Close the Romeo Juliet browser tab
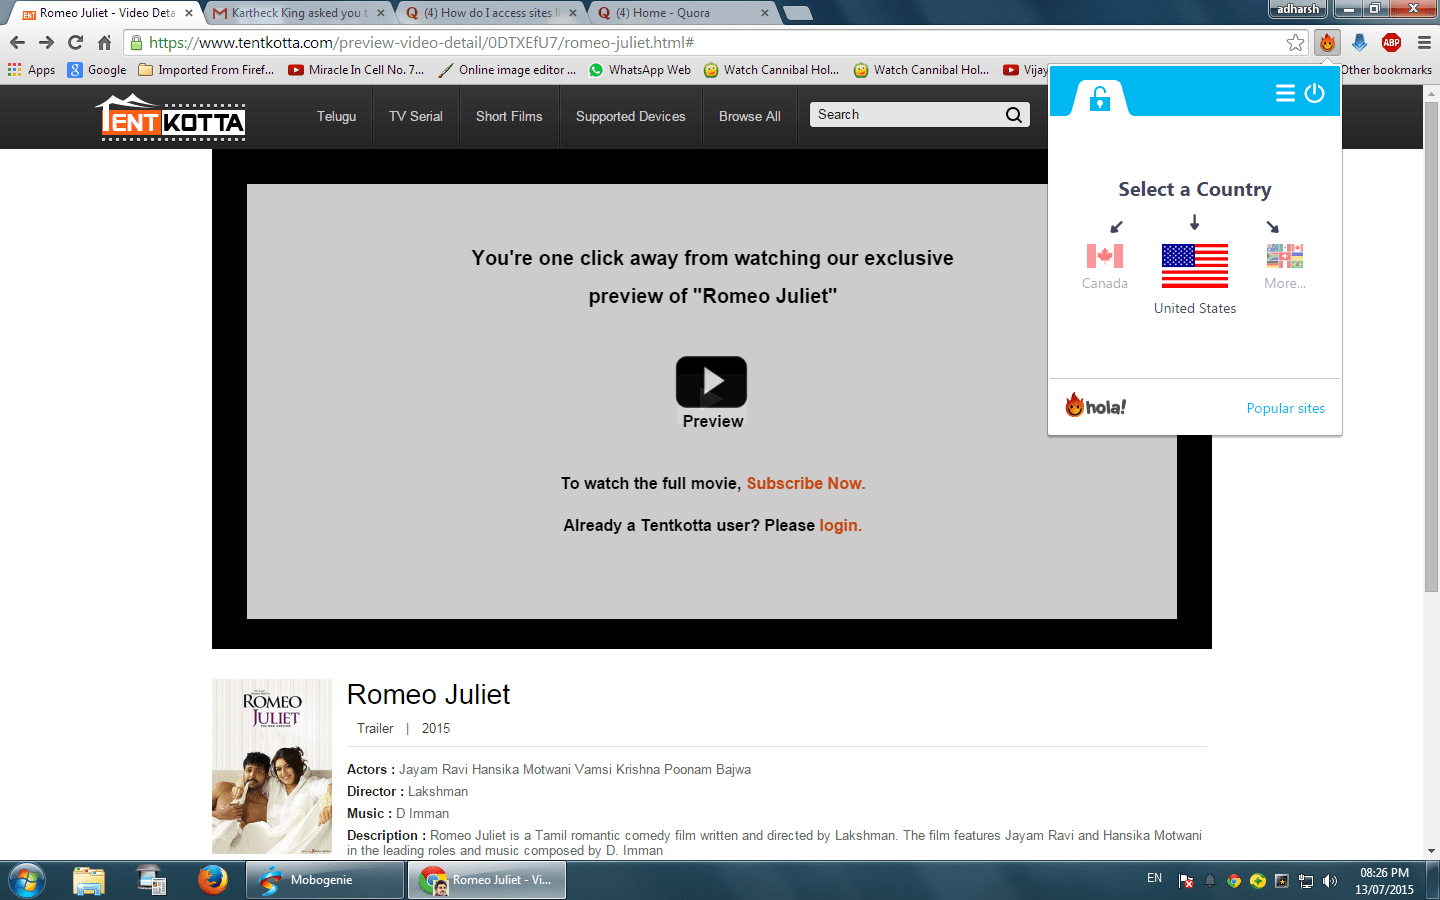The image size is (1440, 900). tap(189, 13)
